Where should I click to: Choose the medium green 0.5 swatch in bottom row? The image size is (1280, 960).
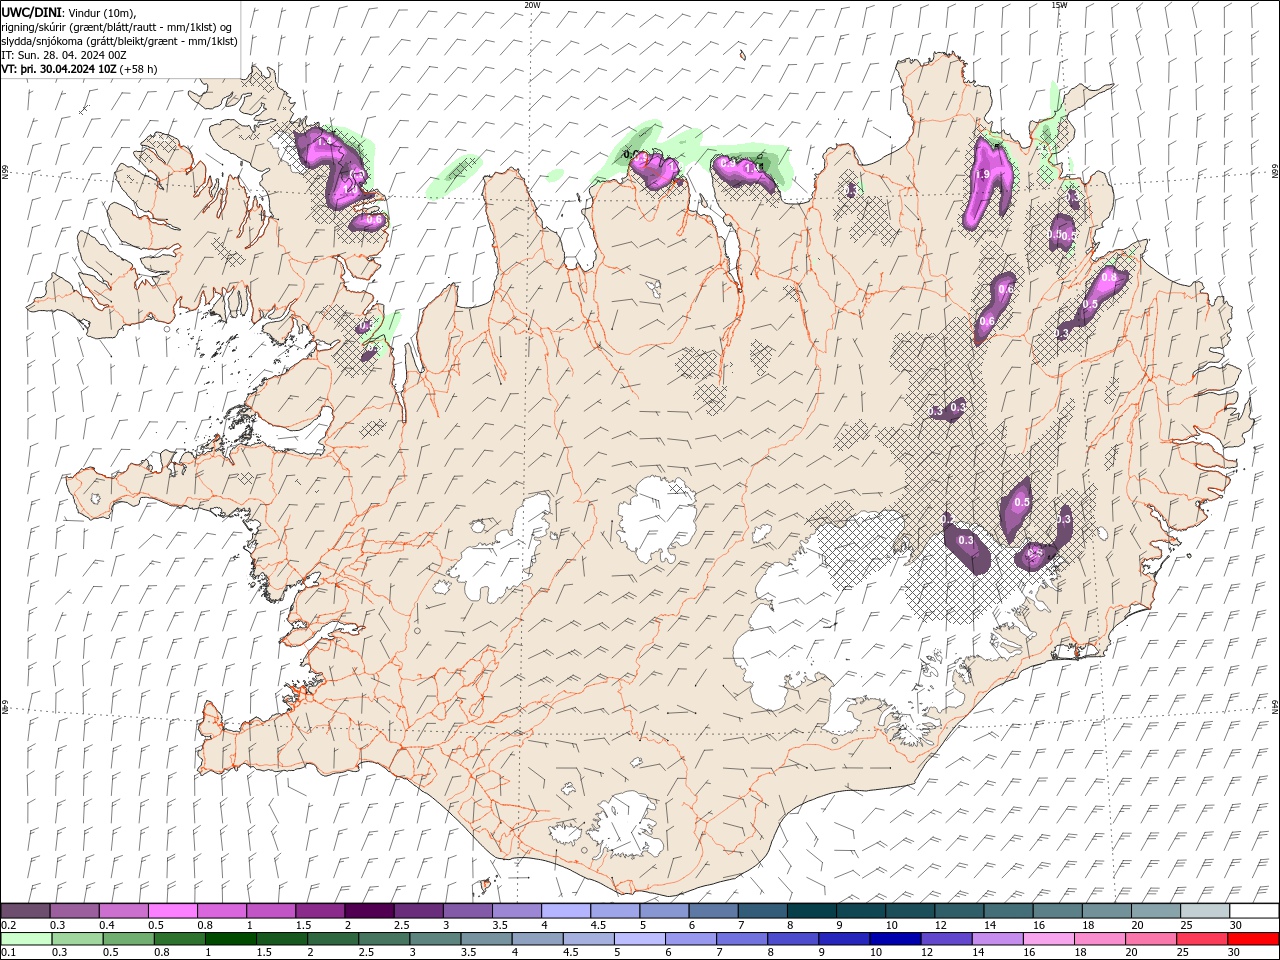pos(128,939)
